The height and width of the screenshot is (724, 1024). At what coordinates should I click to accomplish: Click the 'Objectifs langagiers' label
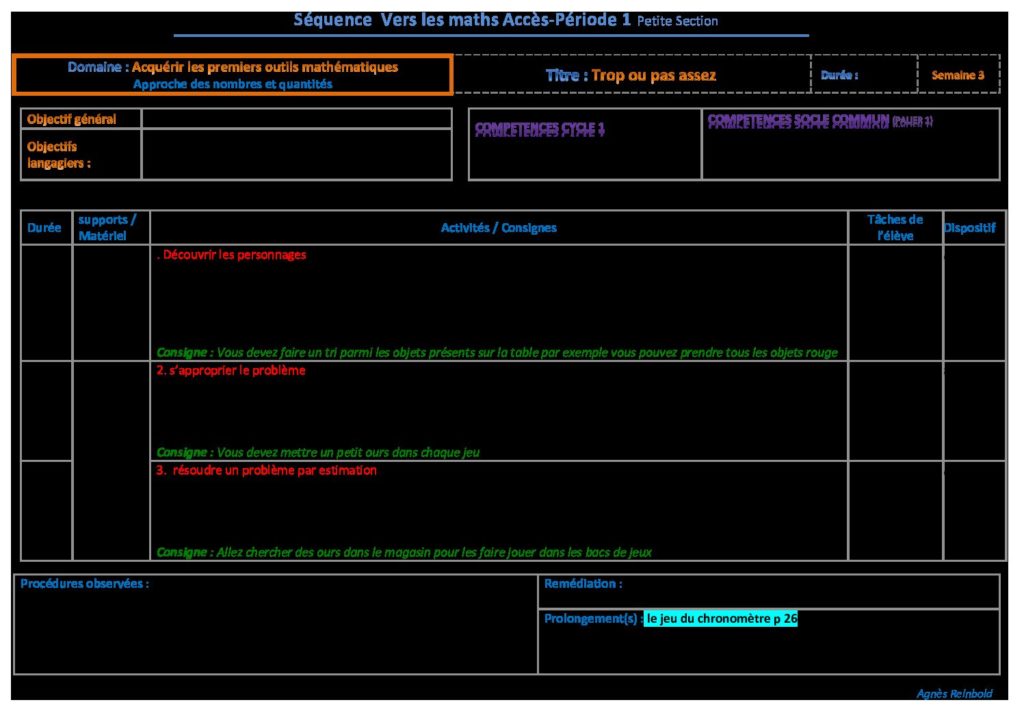(60, 154)
